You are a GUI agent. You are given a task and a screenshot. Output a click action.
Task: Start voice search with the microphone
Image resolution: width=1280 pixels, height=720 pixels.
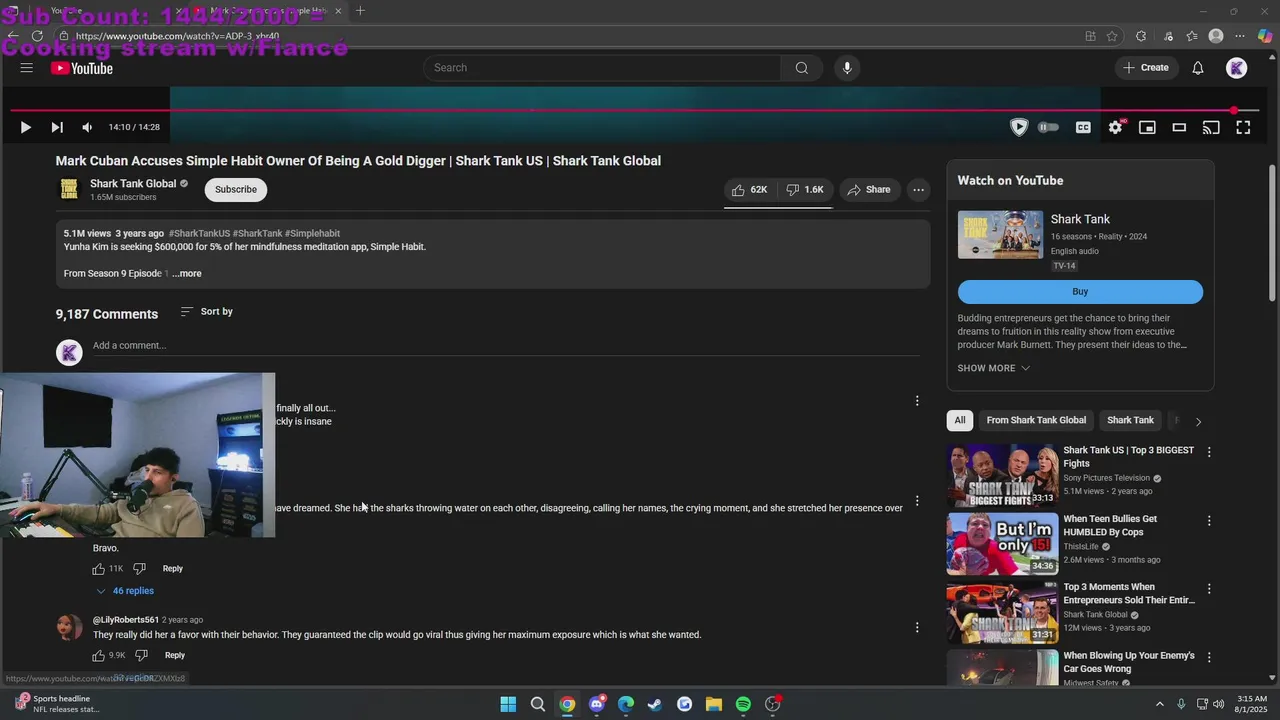pos(847,68)
